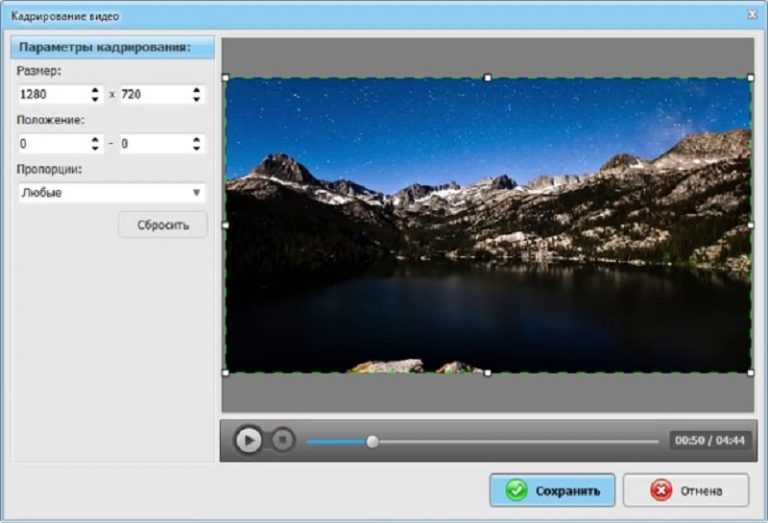Increase the horizontal position value
The width and height of the screenshot is (768, 523).
95,139
